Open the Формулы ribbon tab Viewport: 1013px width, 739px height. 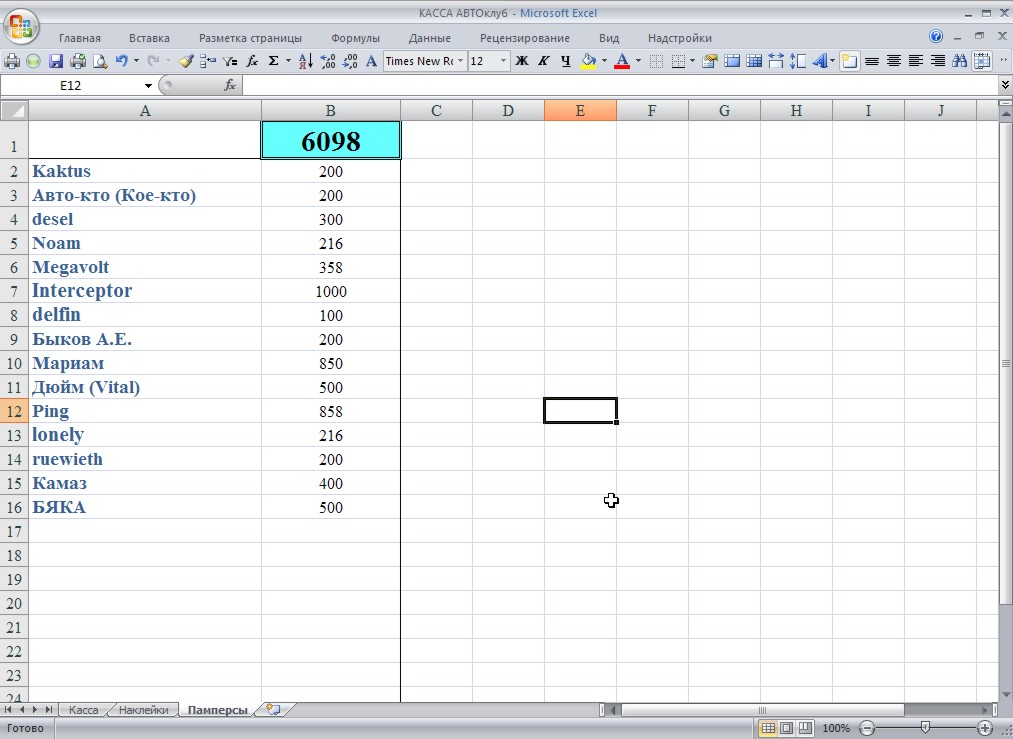click(355, 38)
